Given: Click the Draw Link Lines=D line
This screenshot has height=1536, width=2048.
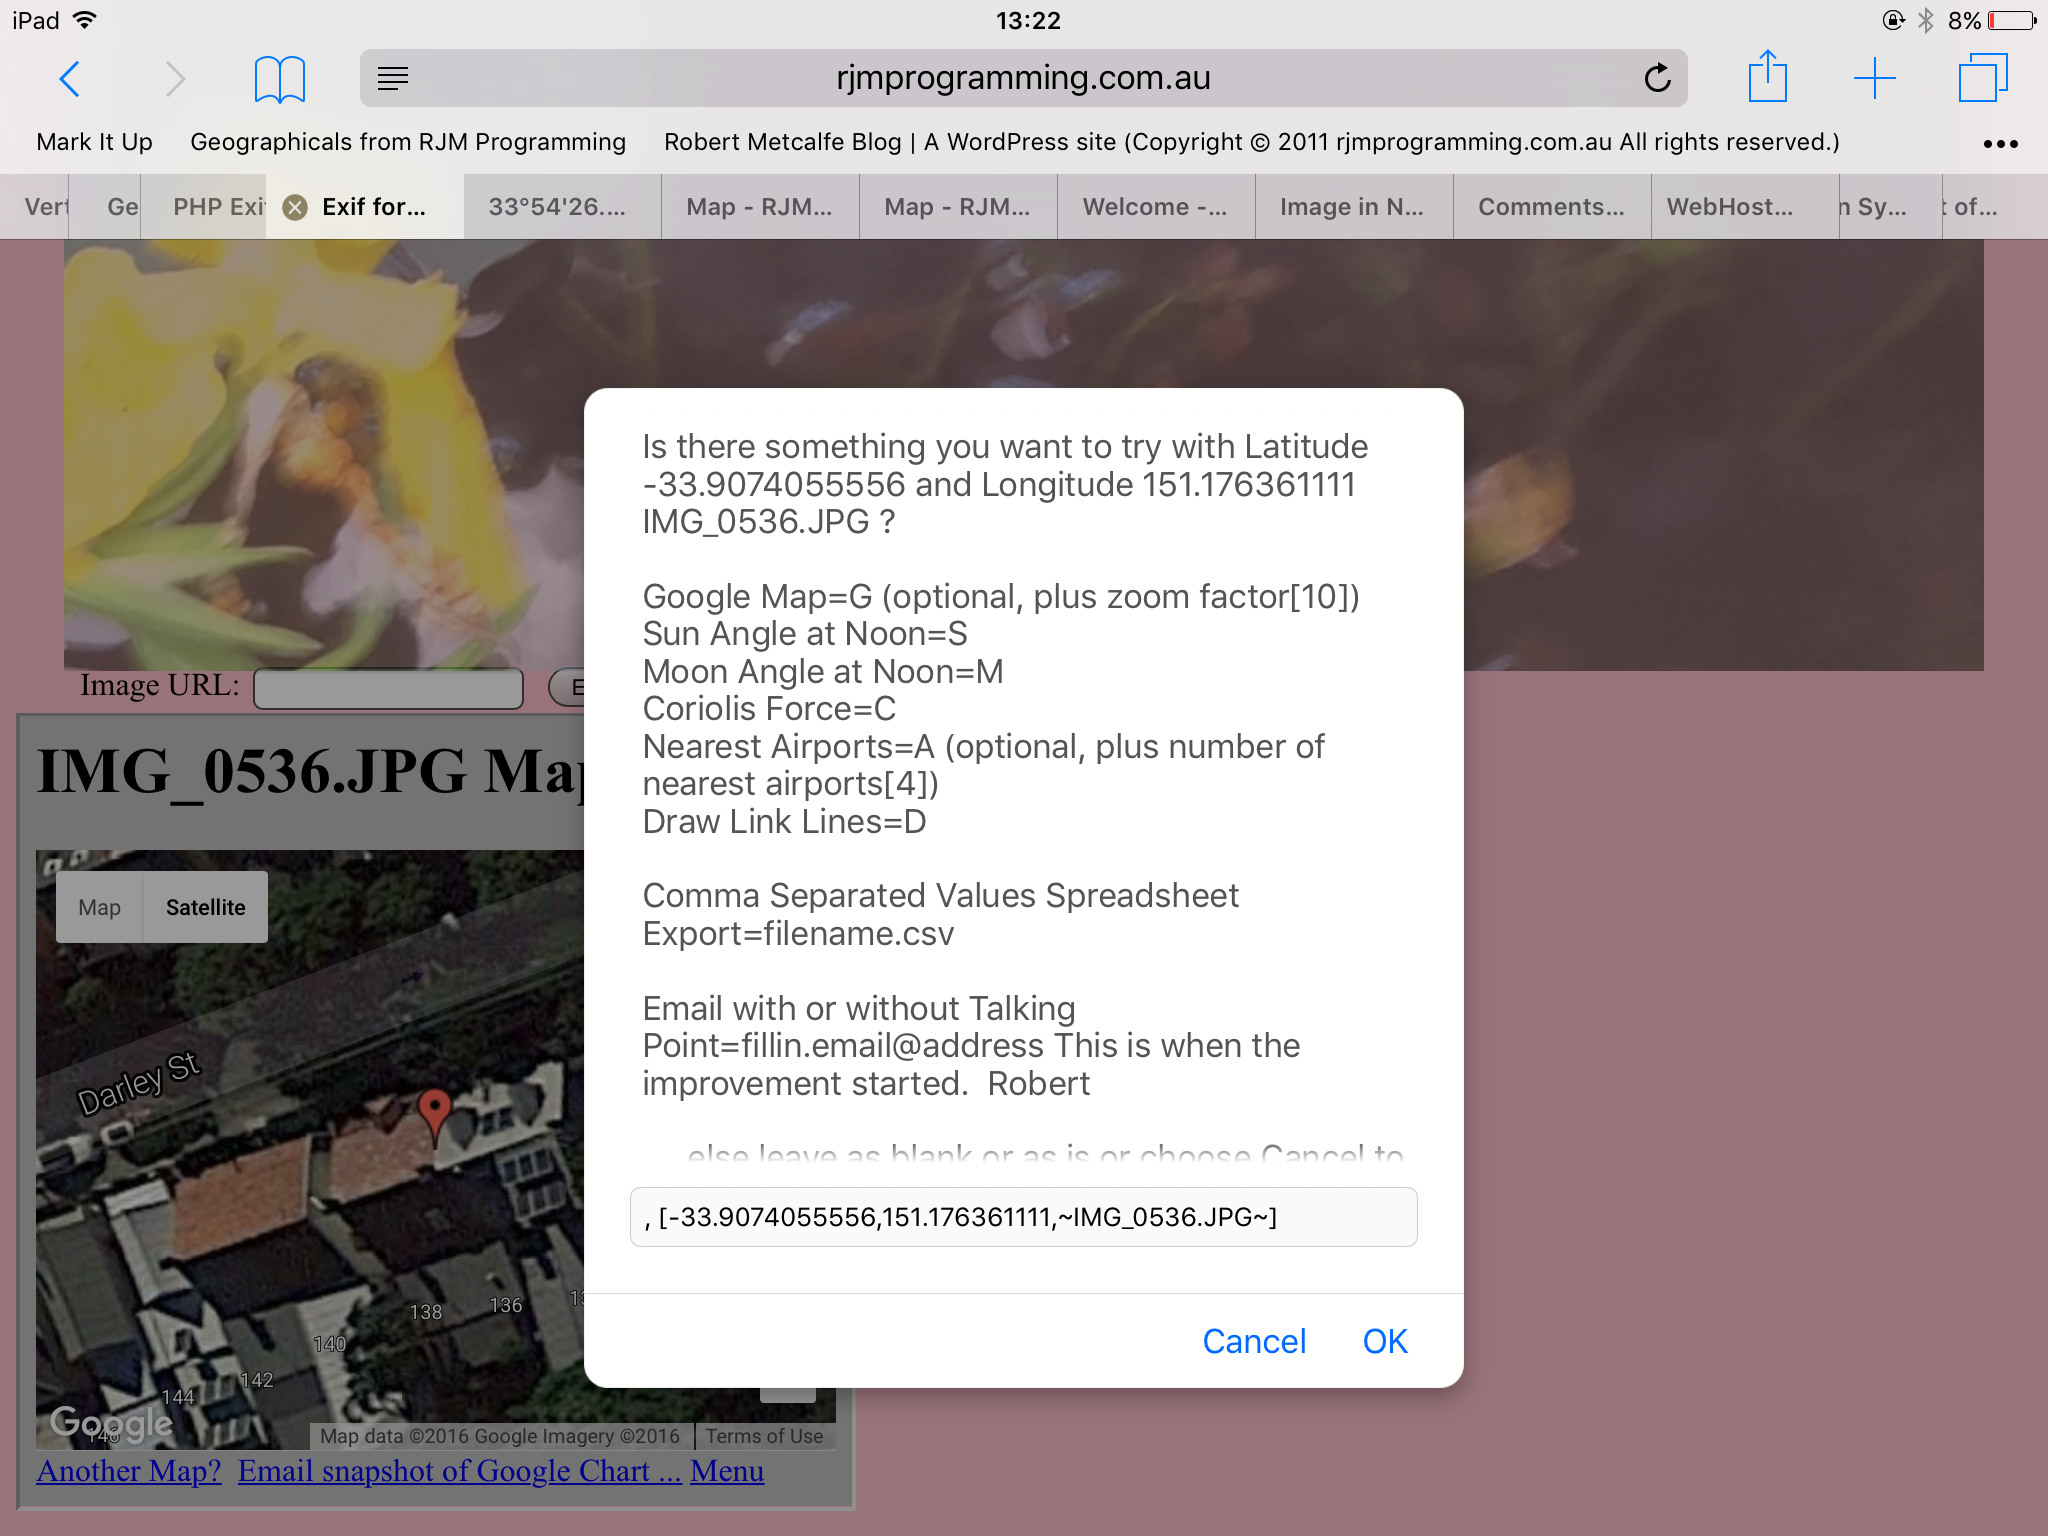Looking at the screenshot, I should [784, 821].
